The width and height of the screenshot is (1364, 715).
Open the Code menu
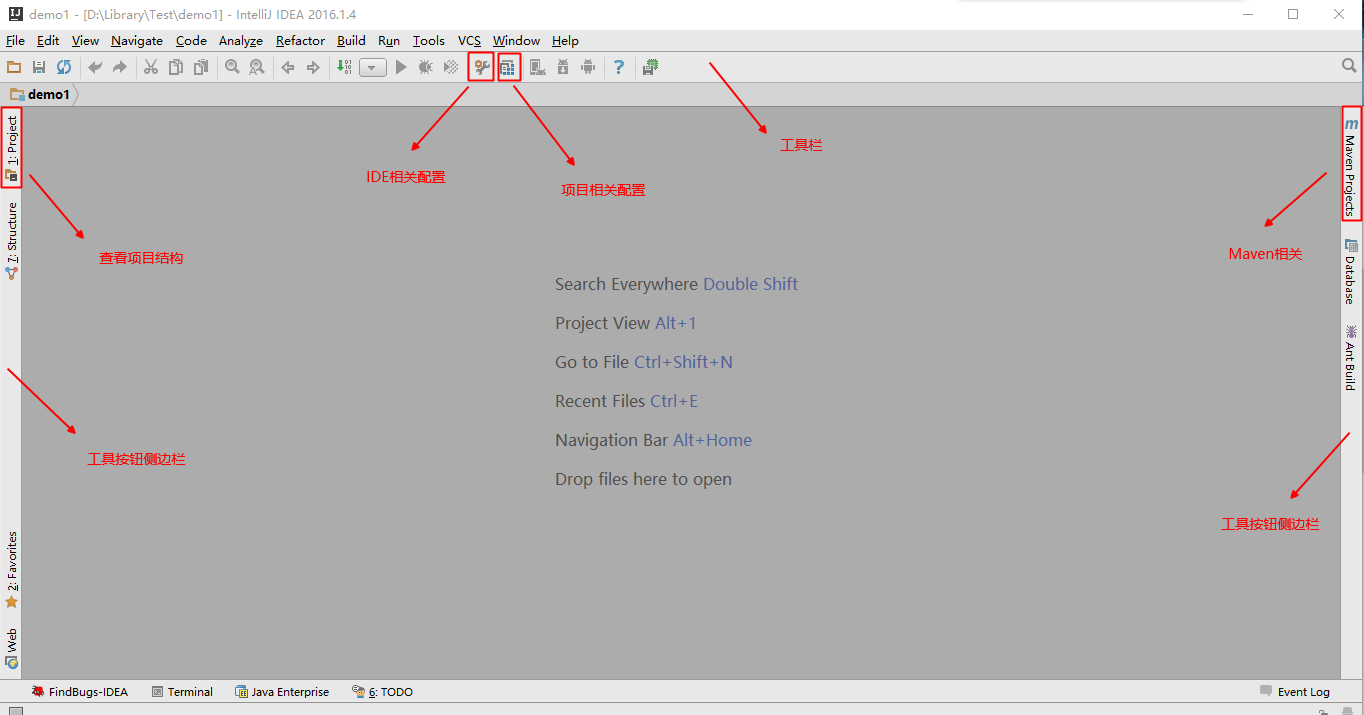click(x=191, y=41)
